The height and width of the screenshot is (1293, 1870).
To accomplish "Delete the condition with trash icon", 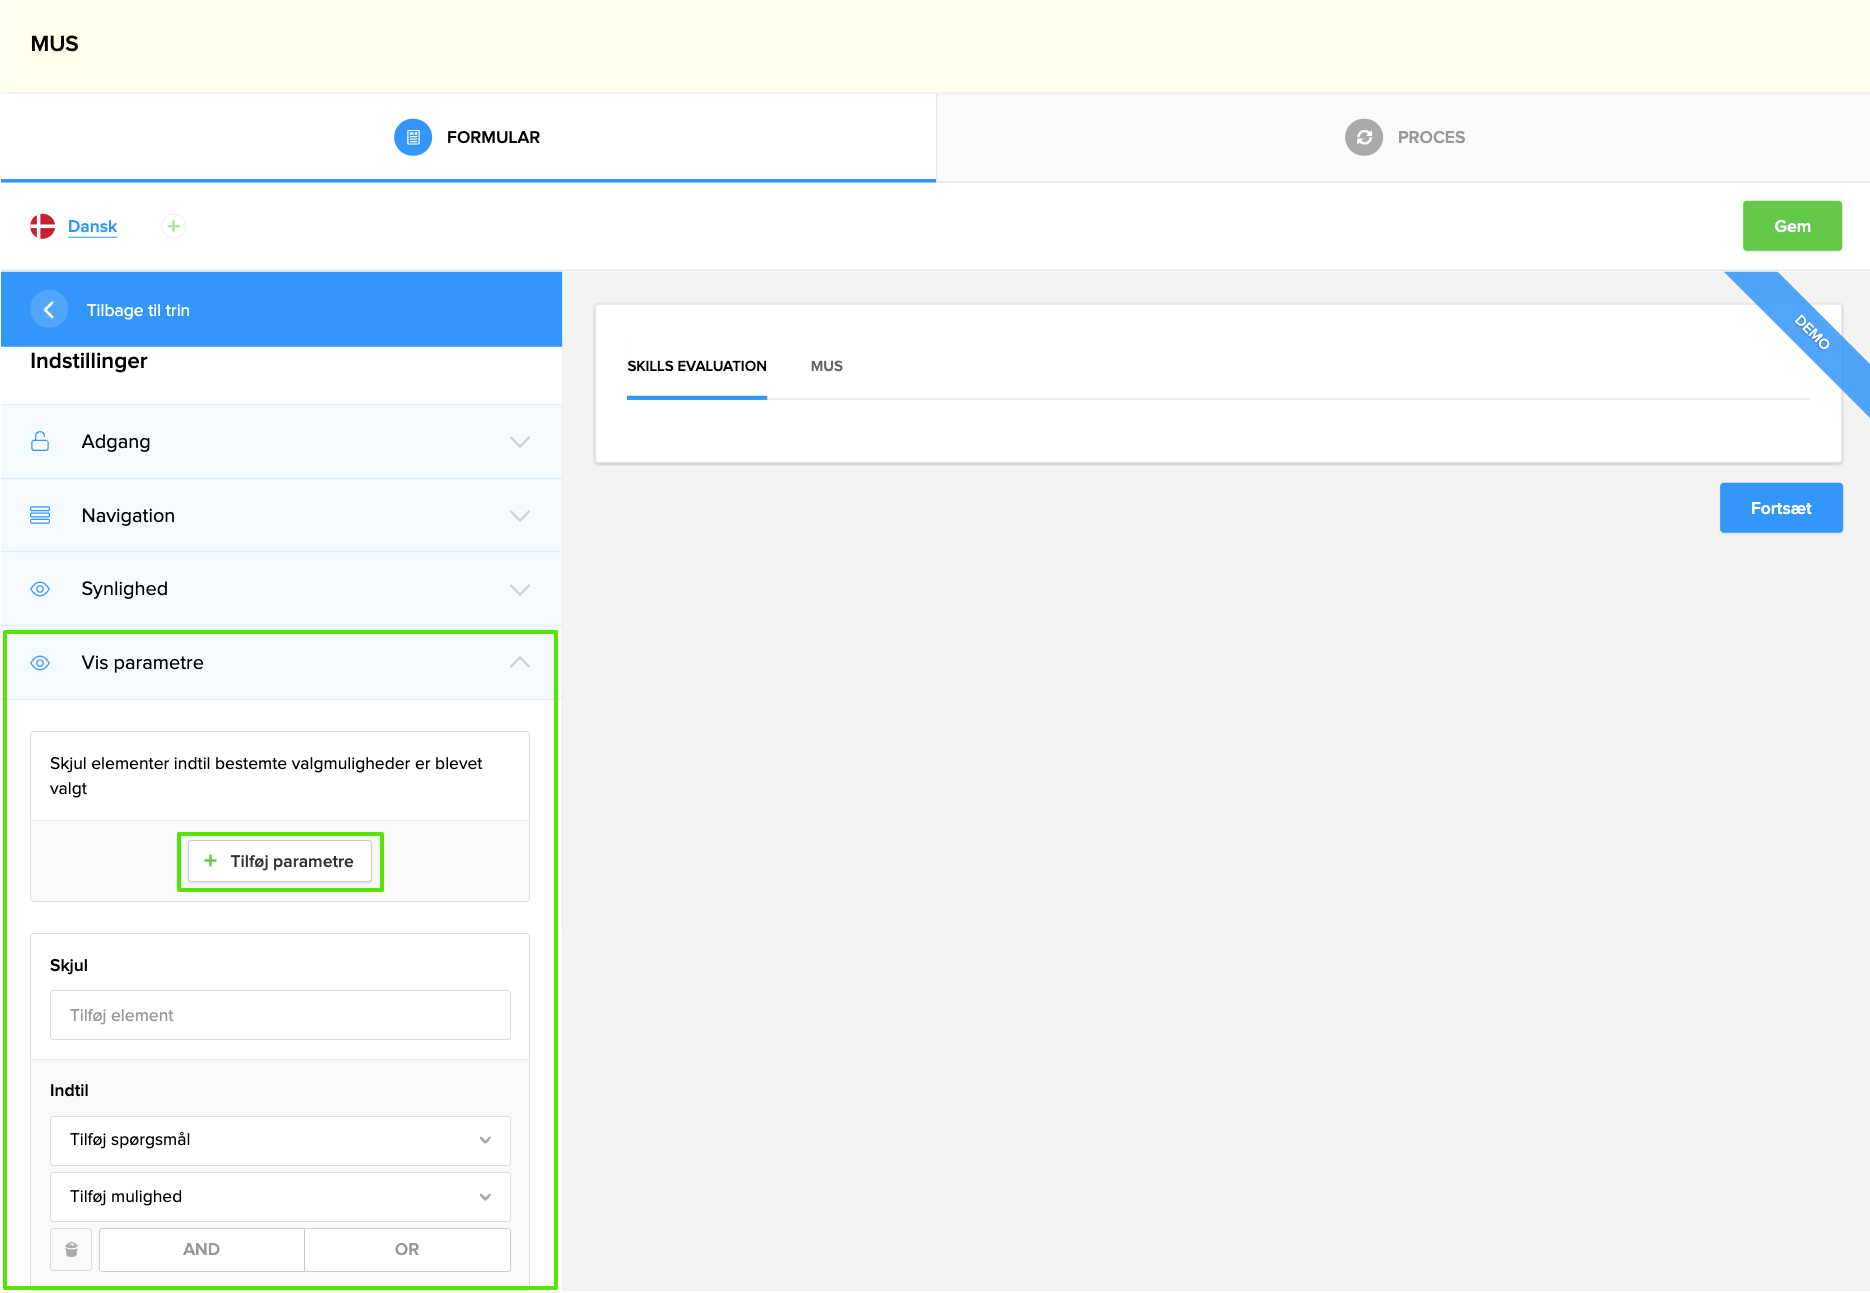I will 71,1249.
